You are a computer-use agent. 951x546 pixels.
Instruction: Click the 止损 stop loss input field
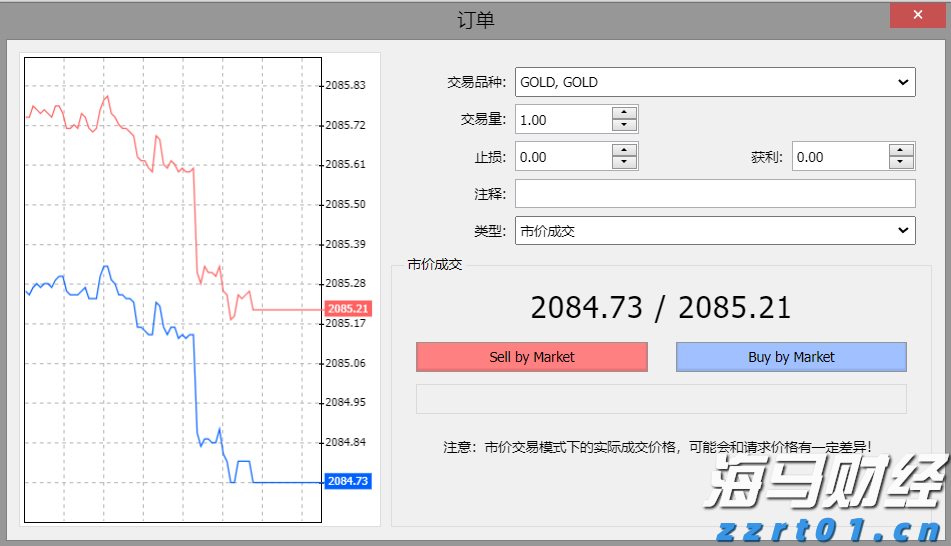pyautogui.click(x=563, y=157)
